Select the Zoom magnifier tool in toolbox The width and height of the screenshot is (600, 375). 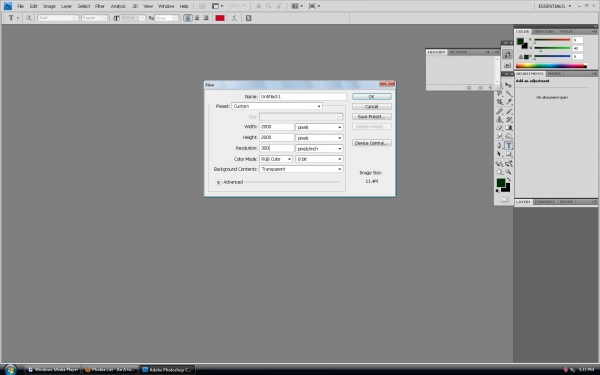point(509,172)
